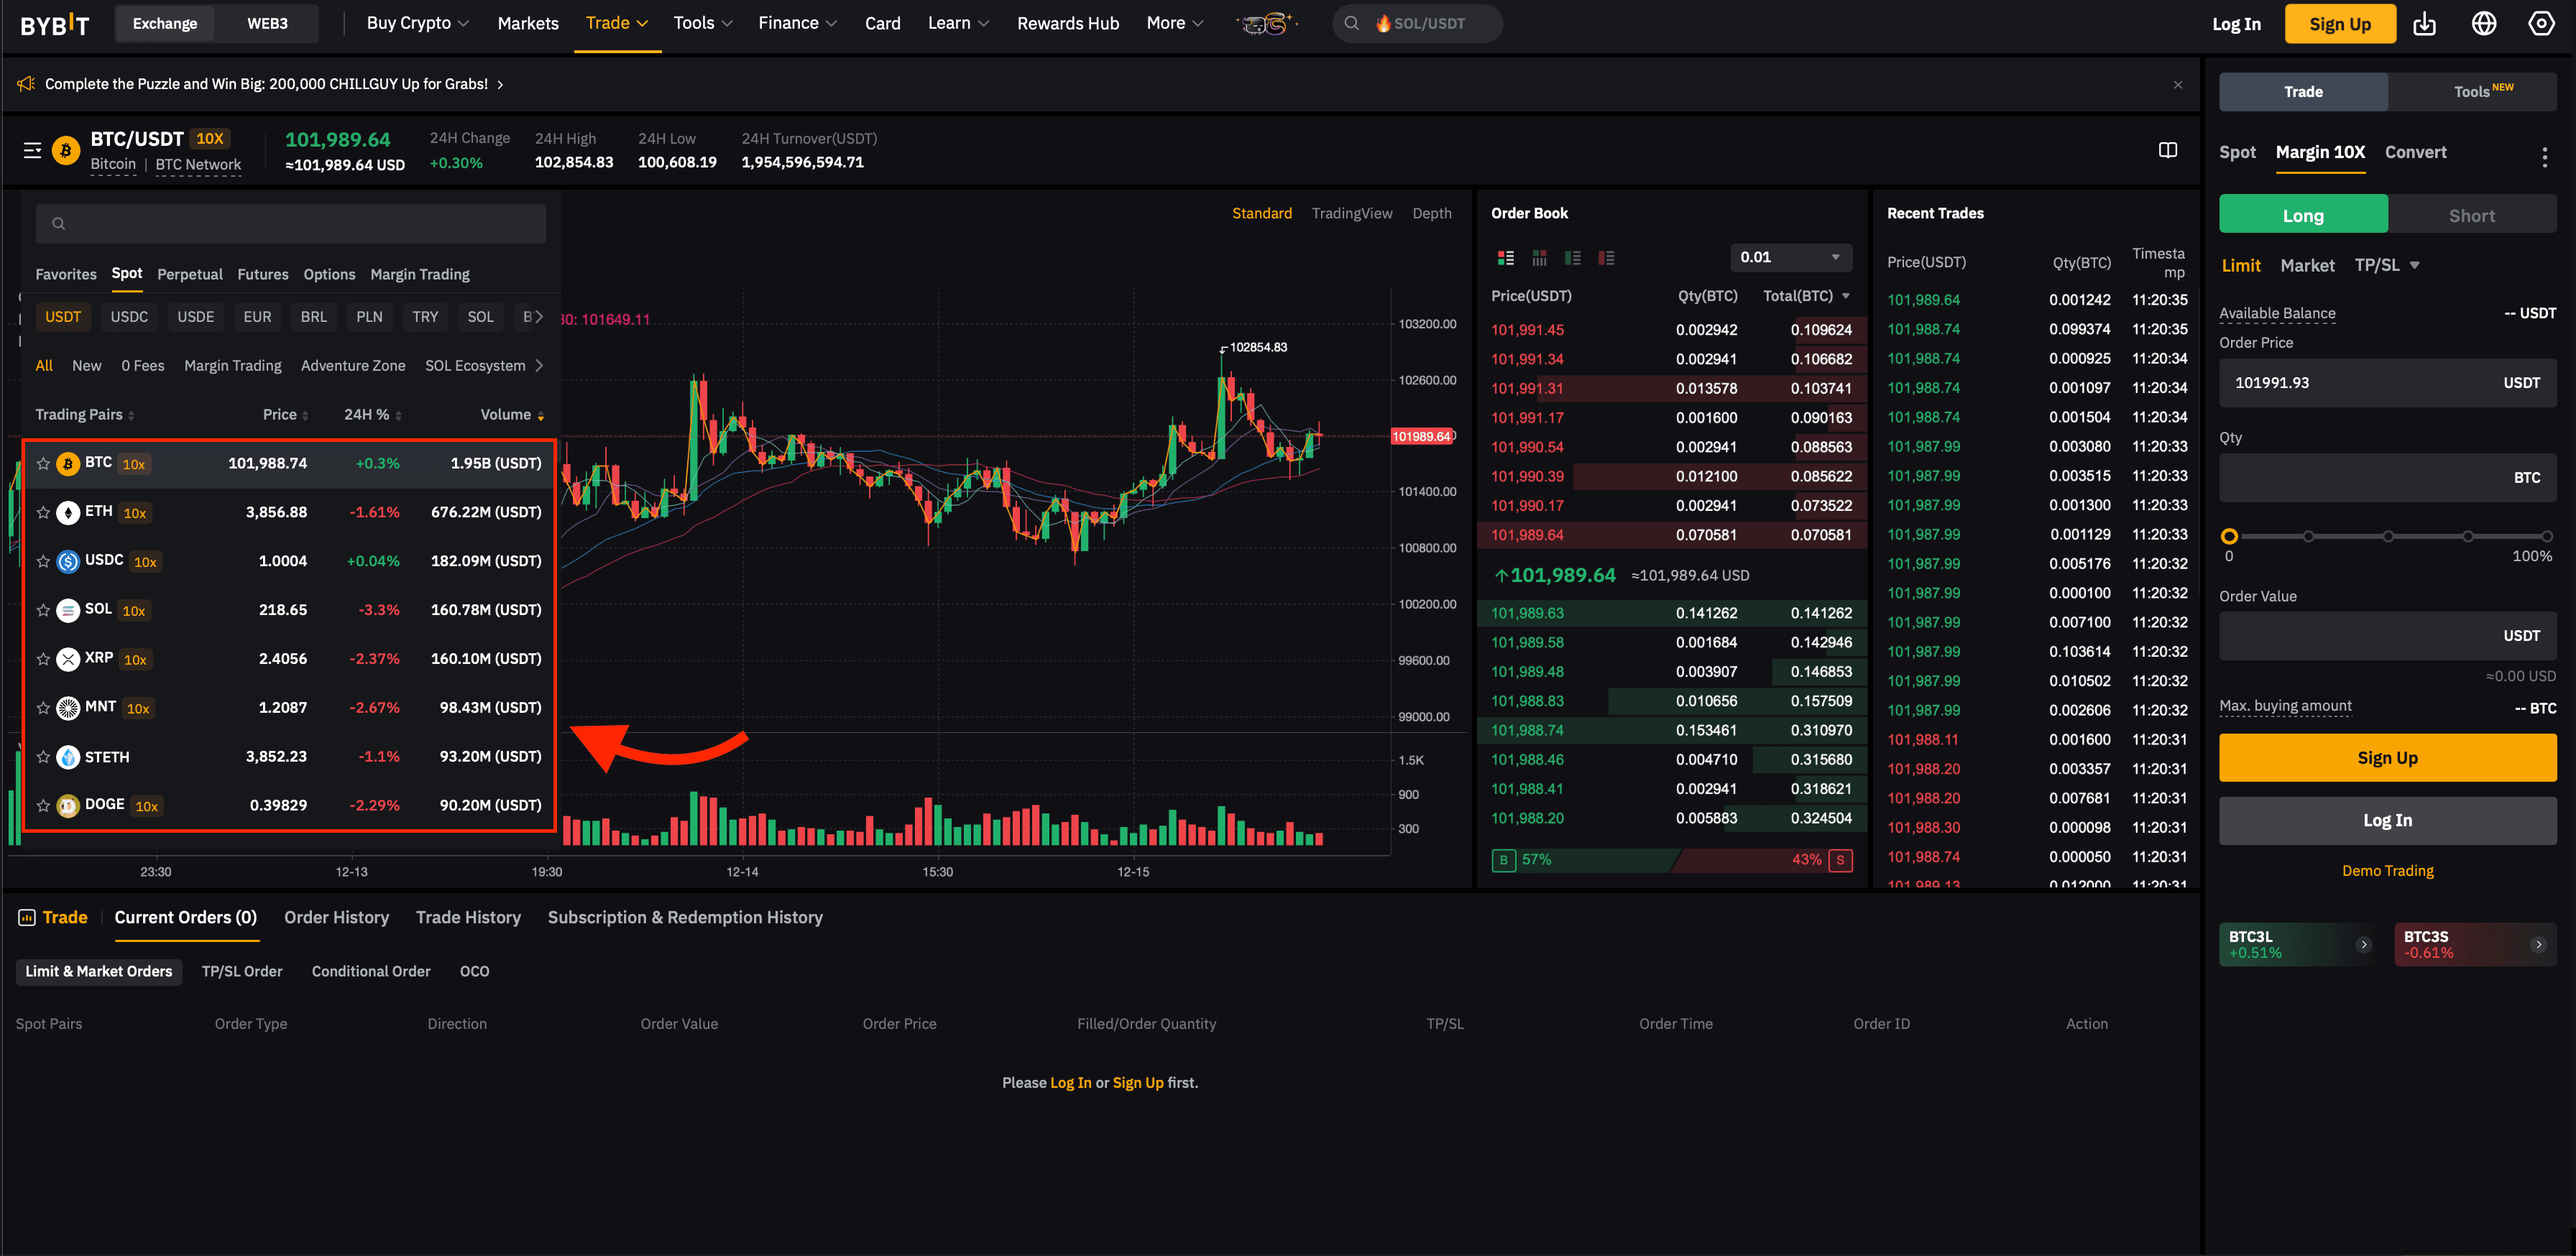The width and height of the screenshot is (2576, 1256).
Task: Switch to the Perpetual pairs tab
Action: pyautogui.click(x=189, y=274)
